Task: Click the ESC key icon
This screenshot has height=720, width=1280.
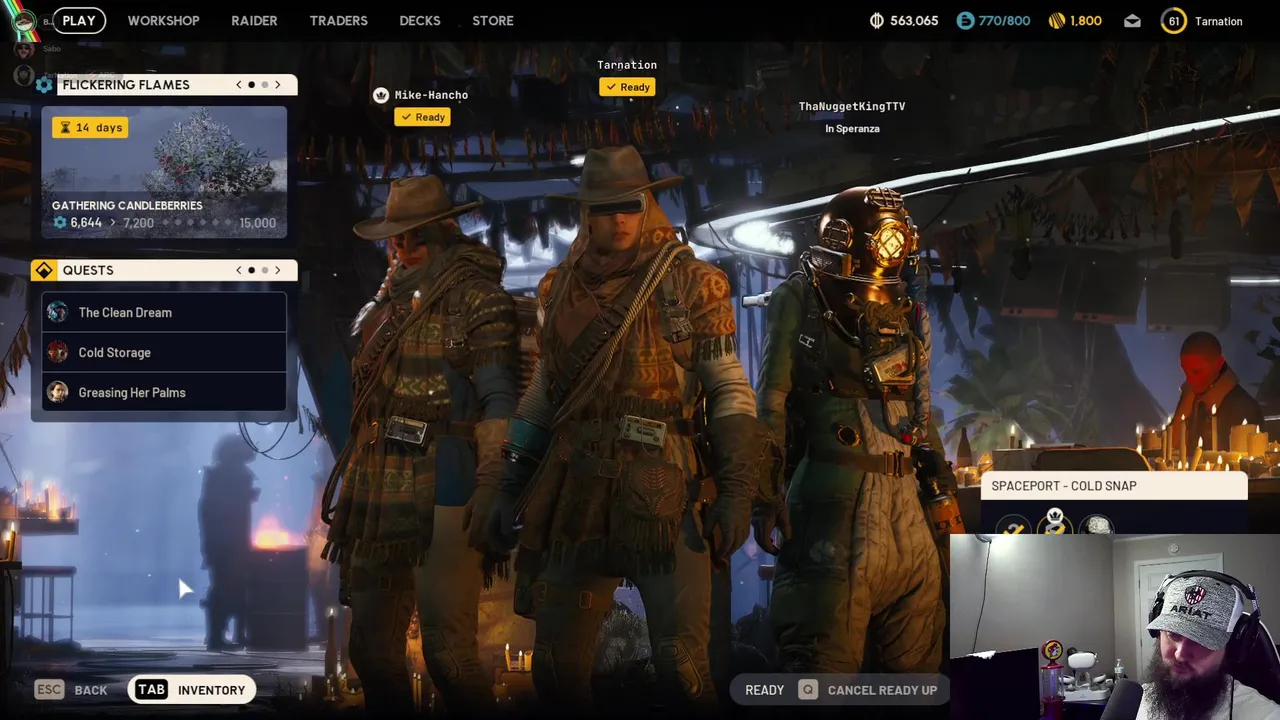Action: pyautogui.click(x=49, y=690)
